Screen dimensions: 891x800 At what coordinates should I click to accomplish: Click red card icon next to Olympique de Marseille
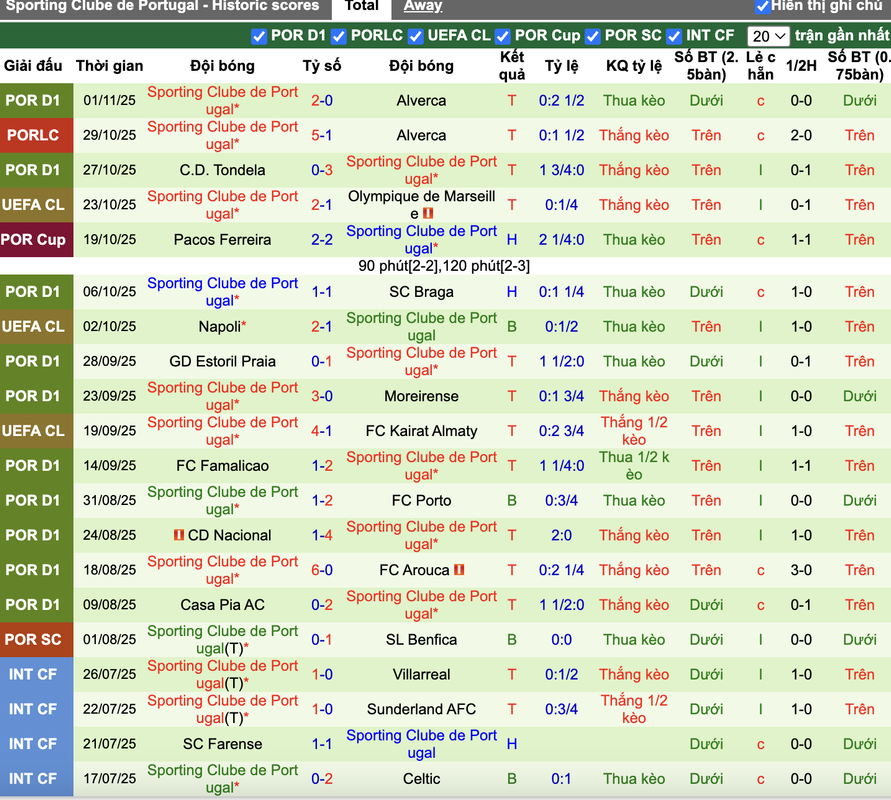[x=428, y=214]
